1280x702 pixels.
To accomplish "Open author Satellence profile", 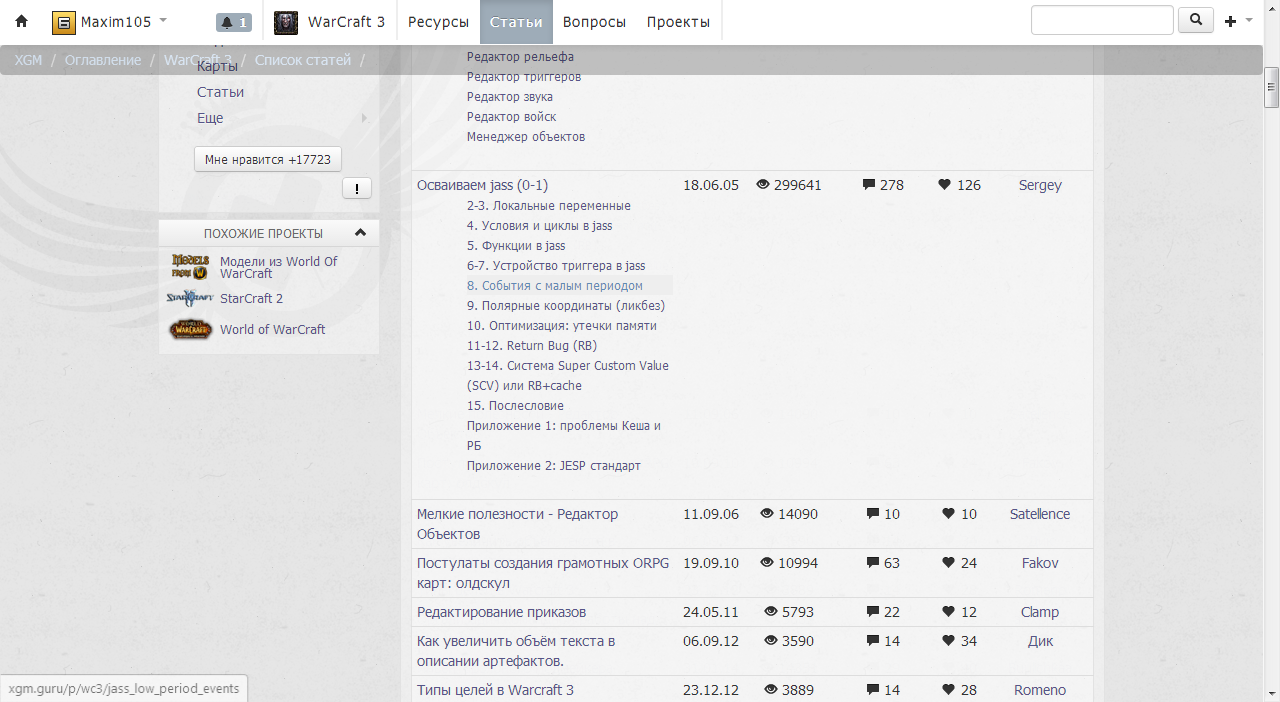I will [x=1040, y=514].
